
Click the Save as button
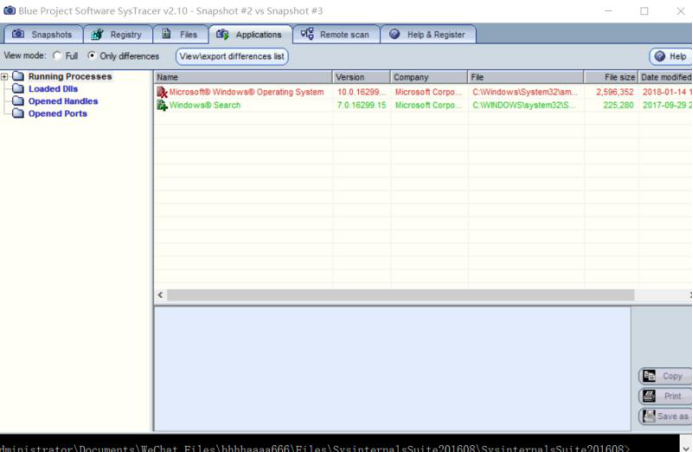coord(665,416)
